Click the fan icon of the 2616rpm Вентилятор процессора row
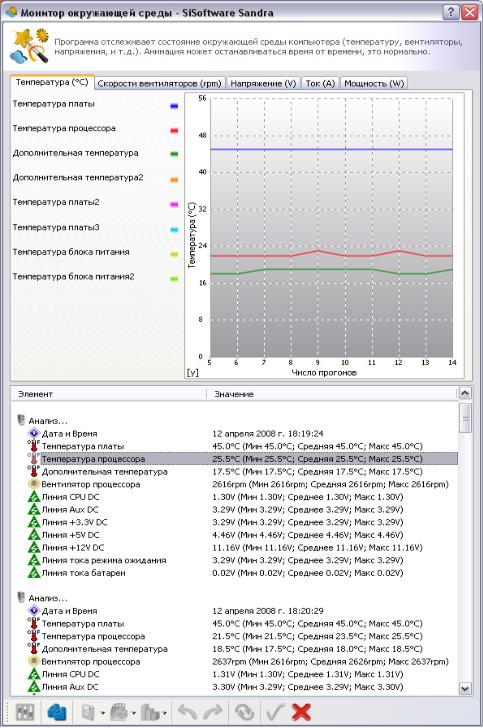The width and height of the screenshot is (483, 728). pos(33,484)
